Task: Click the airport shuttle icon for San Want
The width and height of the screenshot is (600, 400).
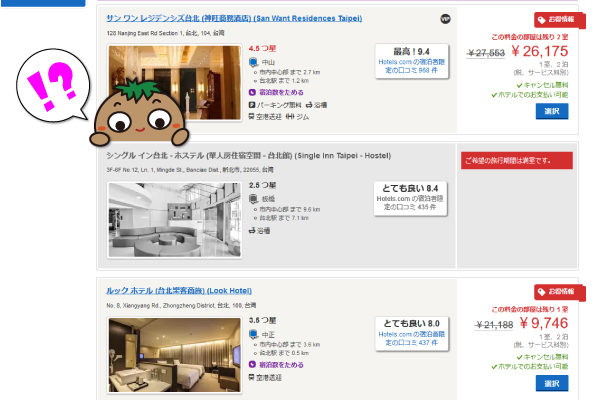Action: point(252,116)
